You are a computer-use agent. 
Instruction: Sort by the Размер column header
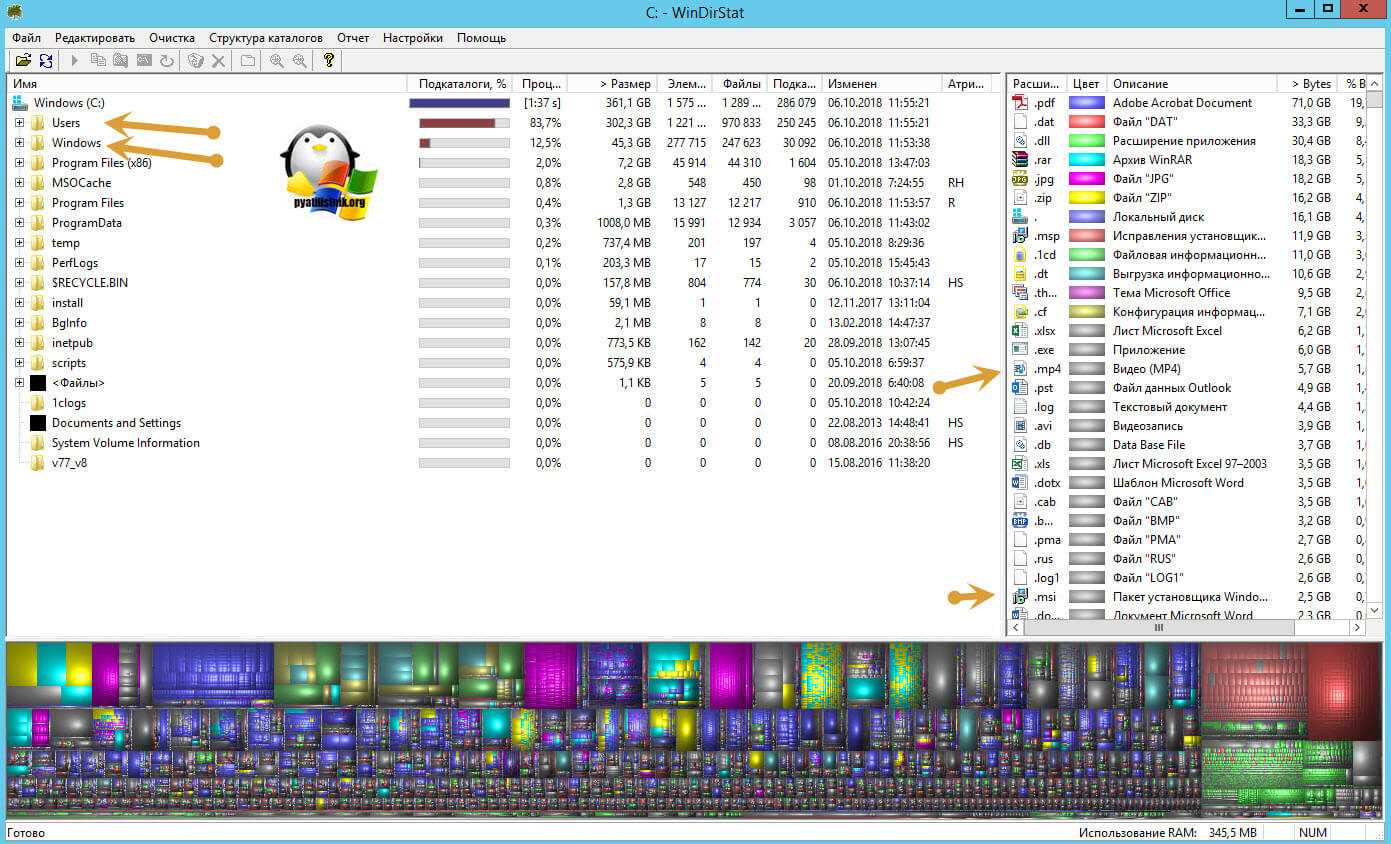click(625, 84)
